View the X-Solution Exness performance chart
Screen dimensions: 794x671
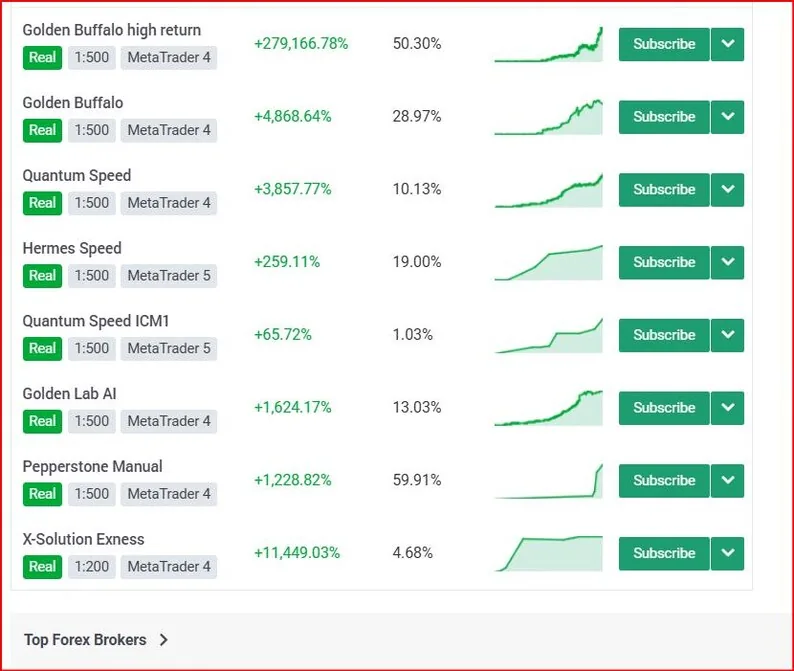click(549, 554)
